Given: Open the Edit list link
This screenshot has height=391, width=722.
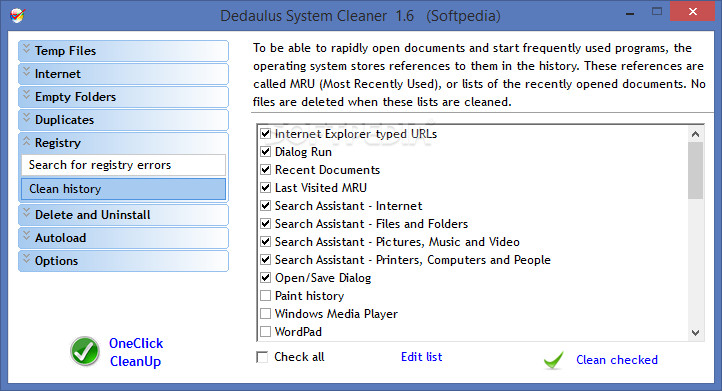Looking at the screenshot, I should click(421, 357).
